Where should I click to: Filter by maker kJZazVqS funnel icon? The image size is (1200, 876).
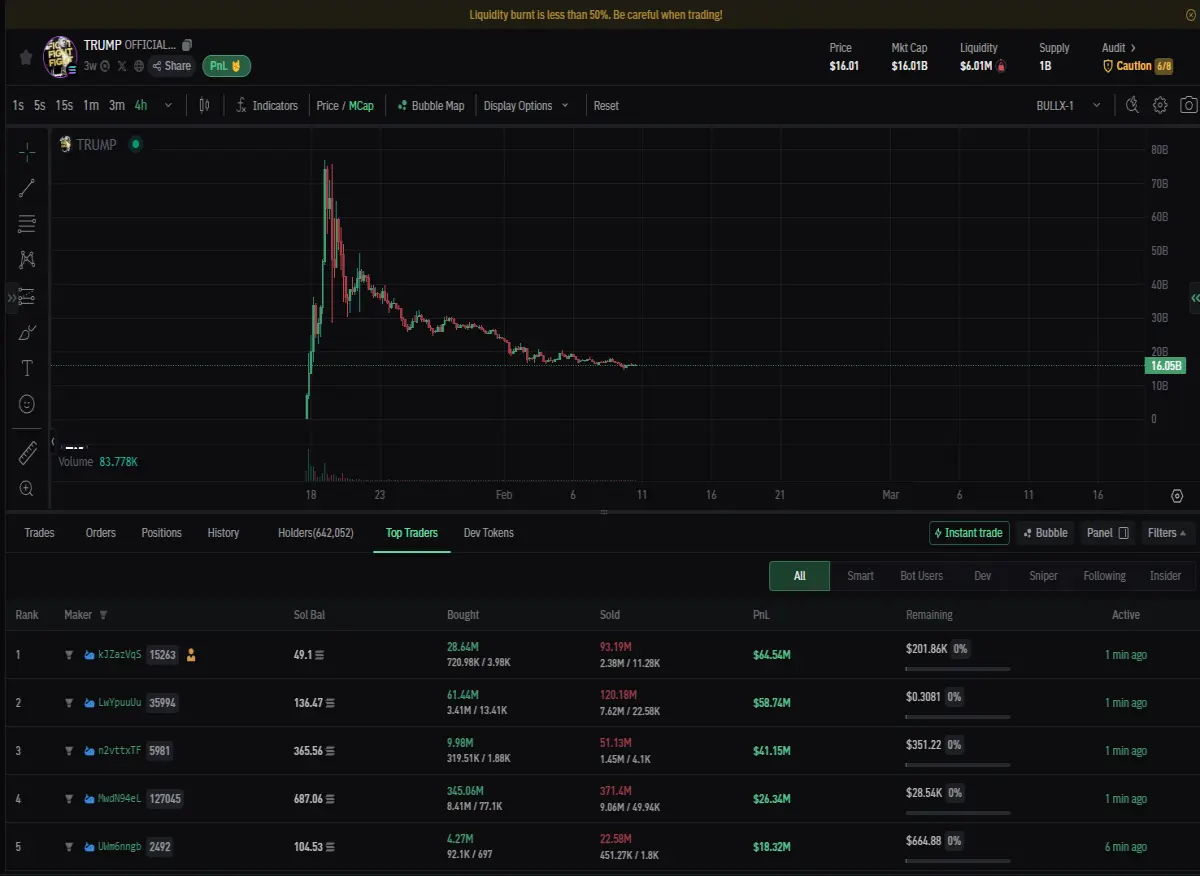coord(69,655)
